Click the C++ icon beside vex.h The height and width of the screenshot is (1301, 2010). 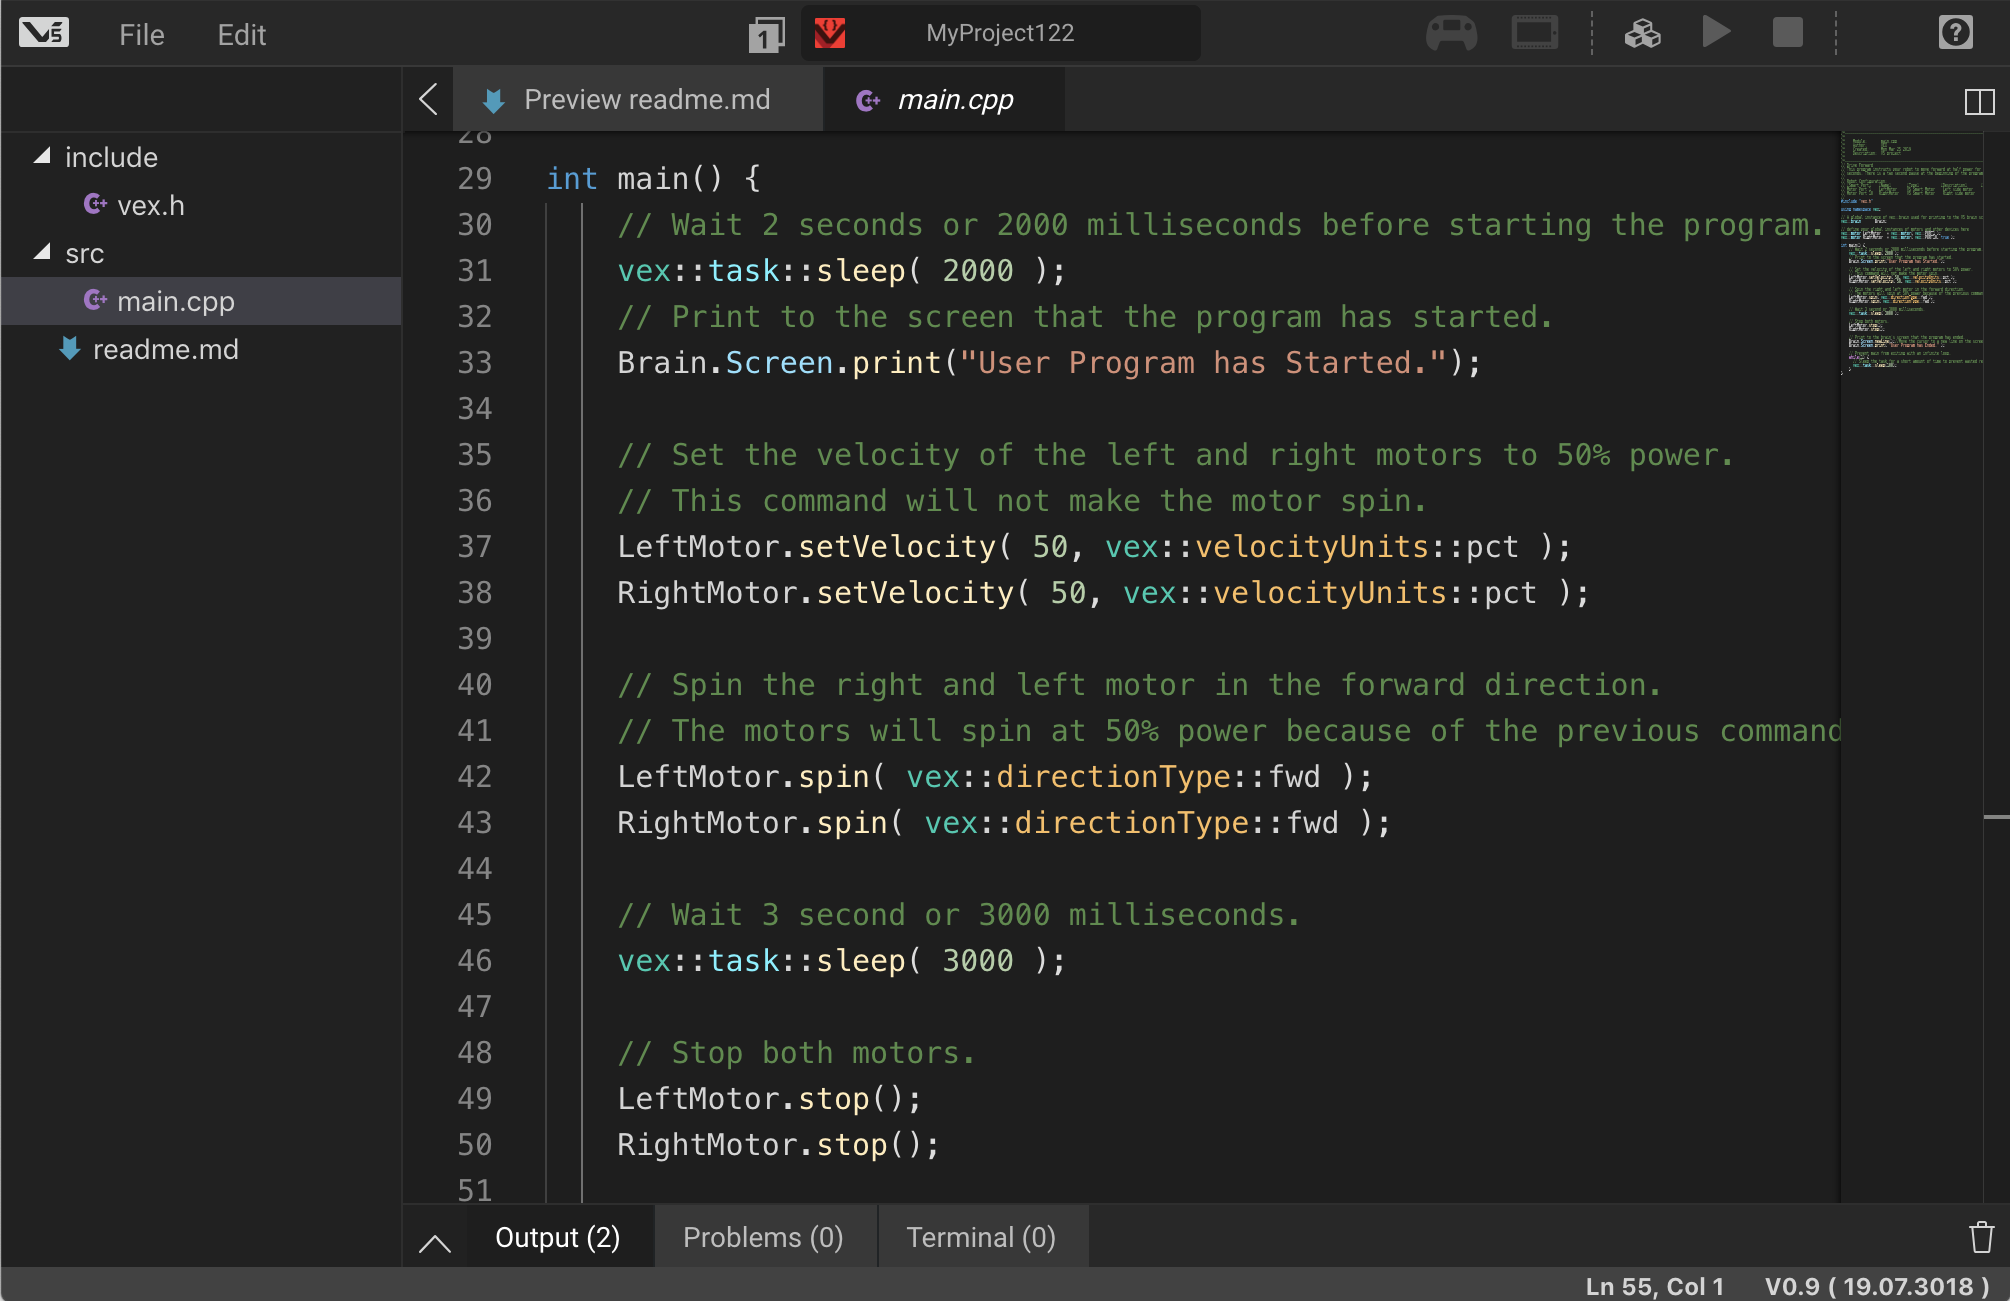point(95,204)
